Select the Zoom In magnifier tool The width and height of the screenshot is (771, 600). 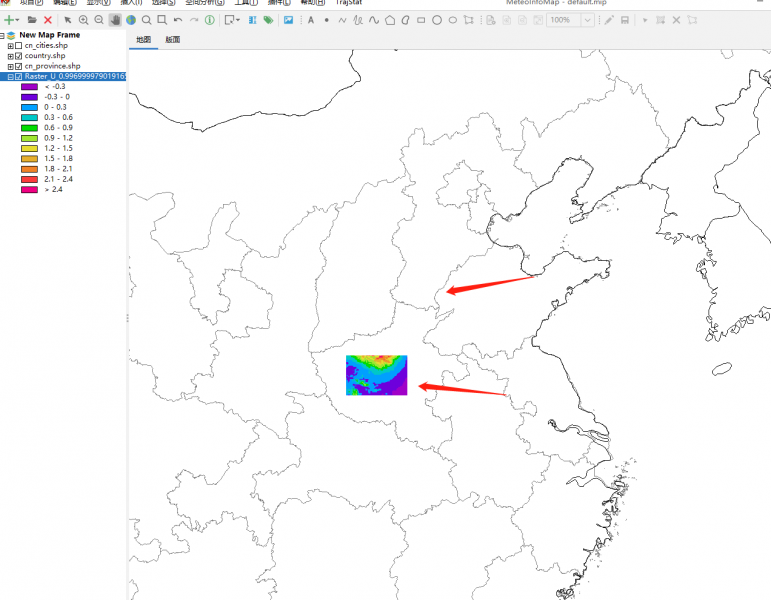tap(83, 20)
